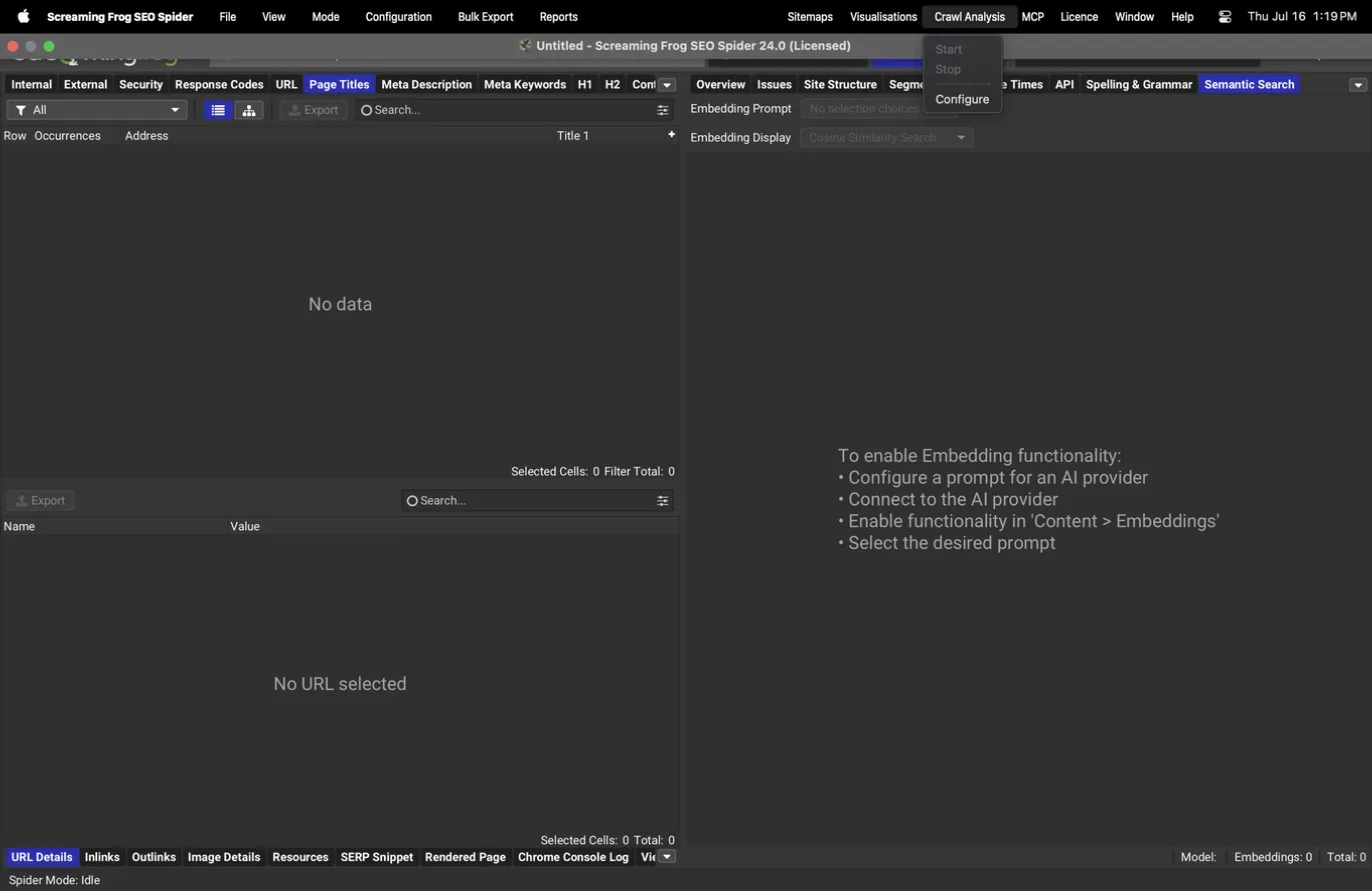Viewport: 1372px width, 891px height.
Task: Switch to tree view icon
Action: click(249, 110)
